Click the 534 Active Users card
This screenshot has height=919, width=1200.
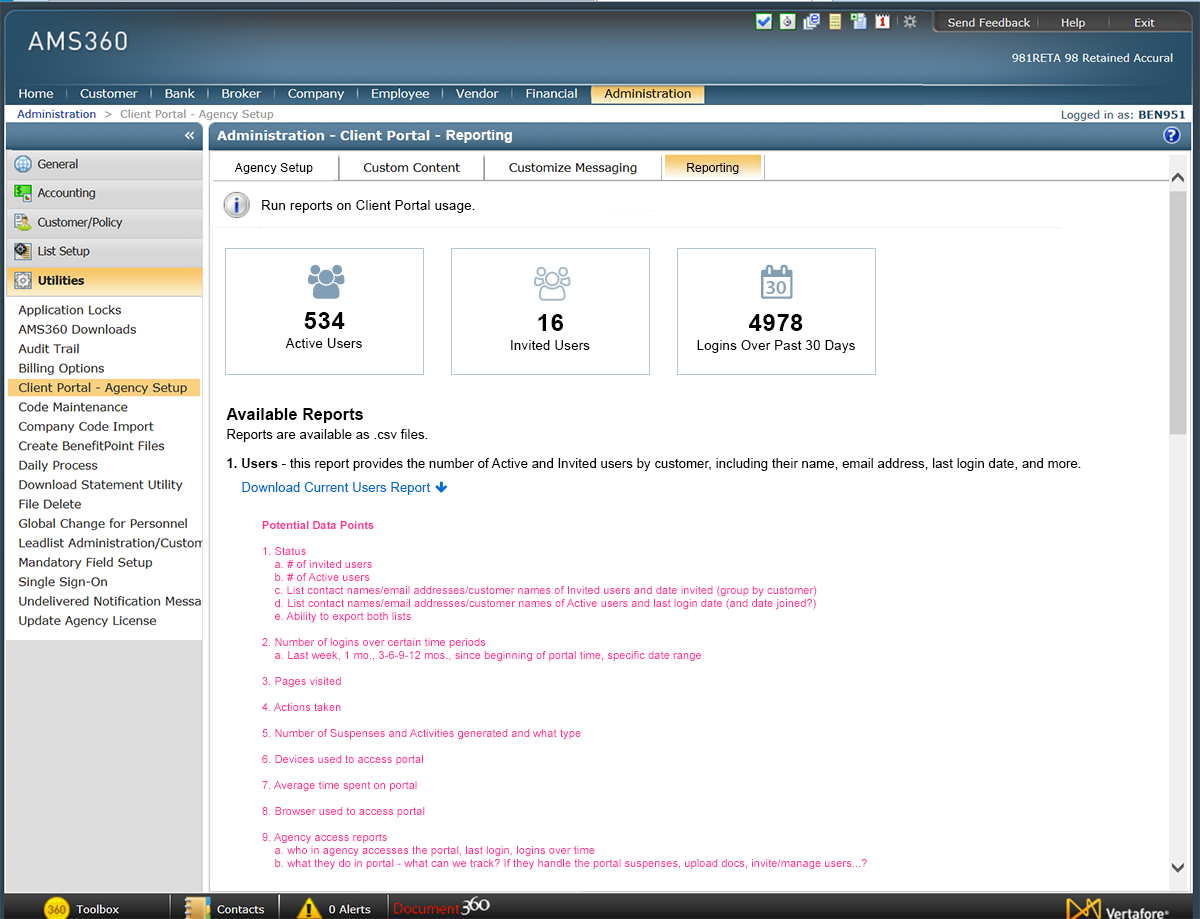(325, 312)
